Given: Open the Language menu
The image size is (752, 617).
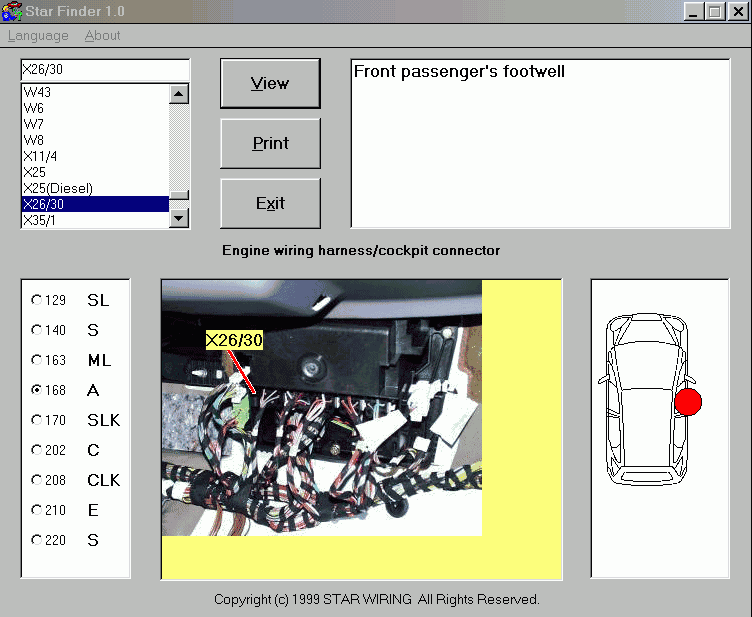Looking at the screenshot, I should (x=38, y=35).
